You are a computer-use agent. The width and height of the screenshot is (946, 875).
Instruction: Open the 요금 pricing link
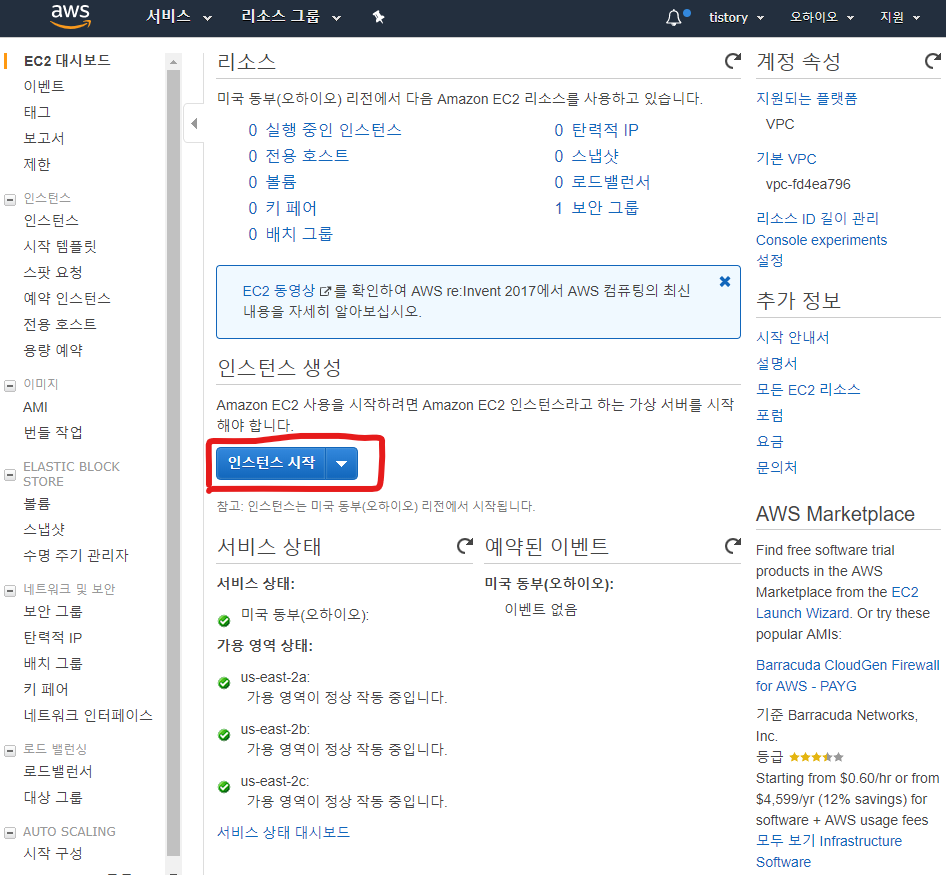coord(770,441)
